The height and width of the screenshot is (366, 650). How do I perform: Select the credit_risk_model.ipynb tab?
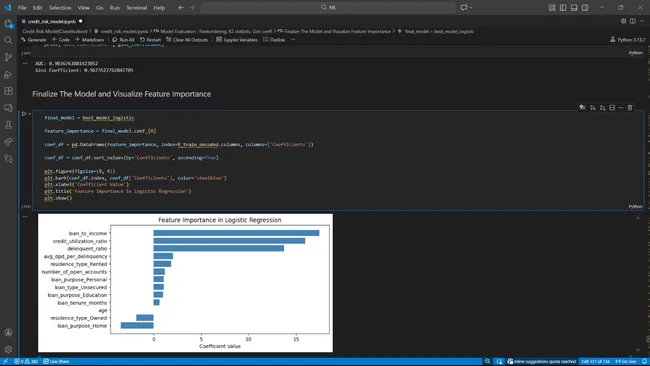coord(52,21)
